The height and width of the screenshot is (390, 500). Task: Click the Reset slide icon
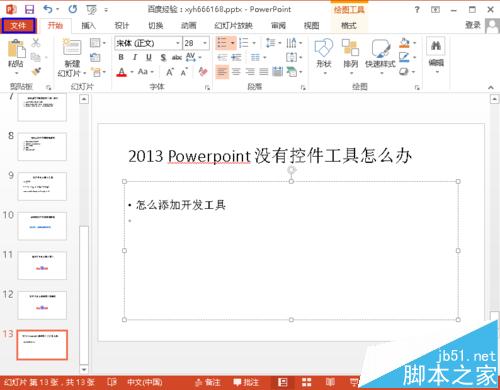click(95, 57)
